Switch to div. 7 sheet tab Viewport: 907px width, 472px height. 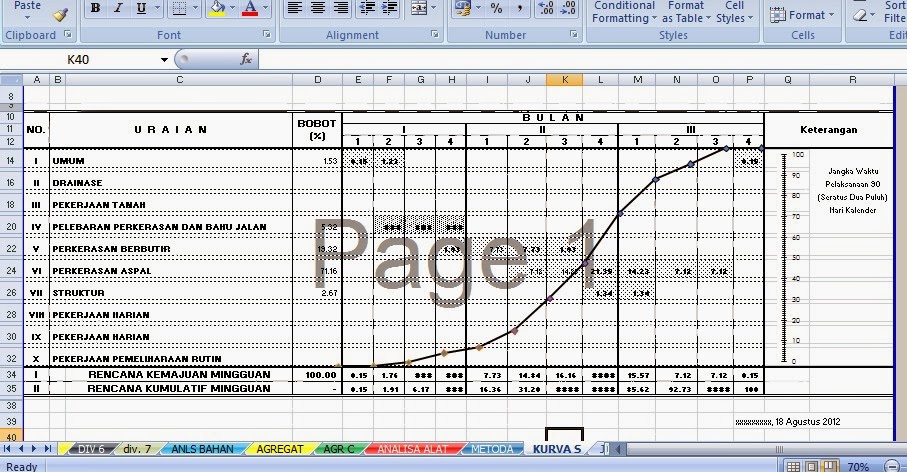pyautogui.click(x=137, y=449)
